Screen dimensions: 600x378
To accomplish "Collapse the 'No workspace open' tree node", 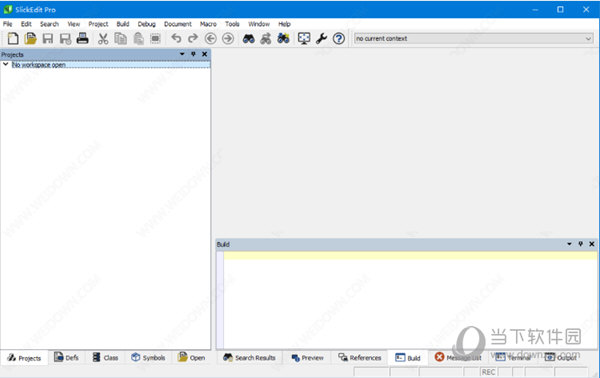I will [x=5, y=65].
